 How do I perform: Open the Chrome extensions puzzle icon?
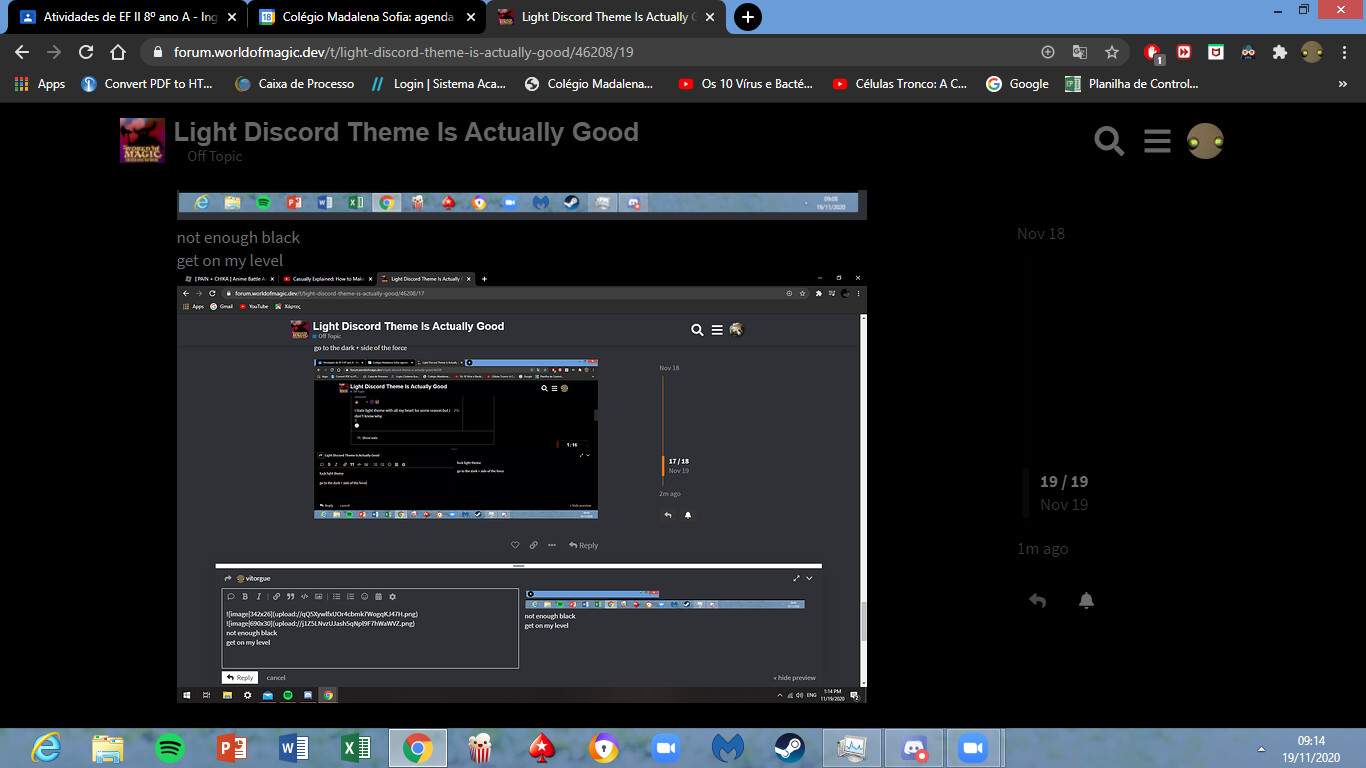pos(1279,52)
